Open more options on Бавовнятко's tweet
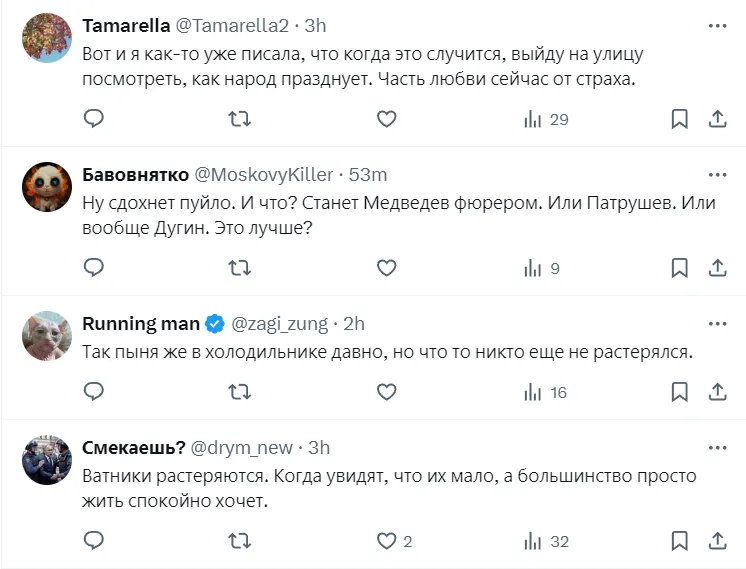 point(717,174)
